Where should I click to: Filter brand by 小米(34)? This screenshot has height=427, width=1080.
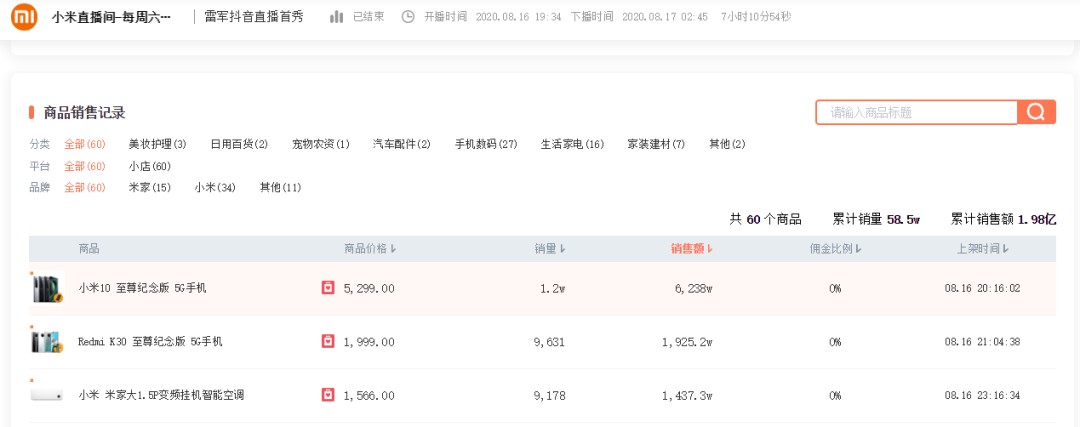(x=214, y=187)
